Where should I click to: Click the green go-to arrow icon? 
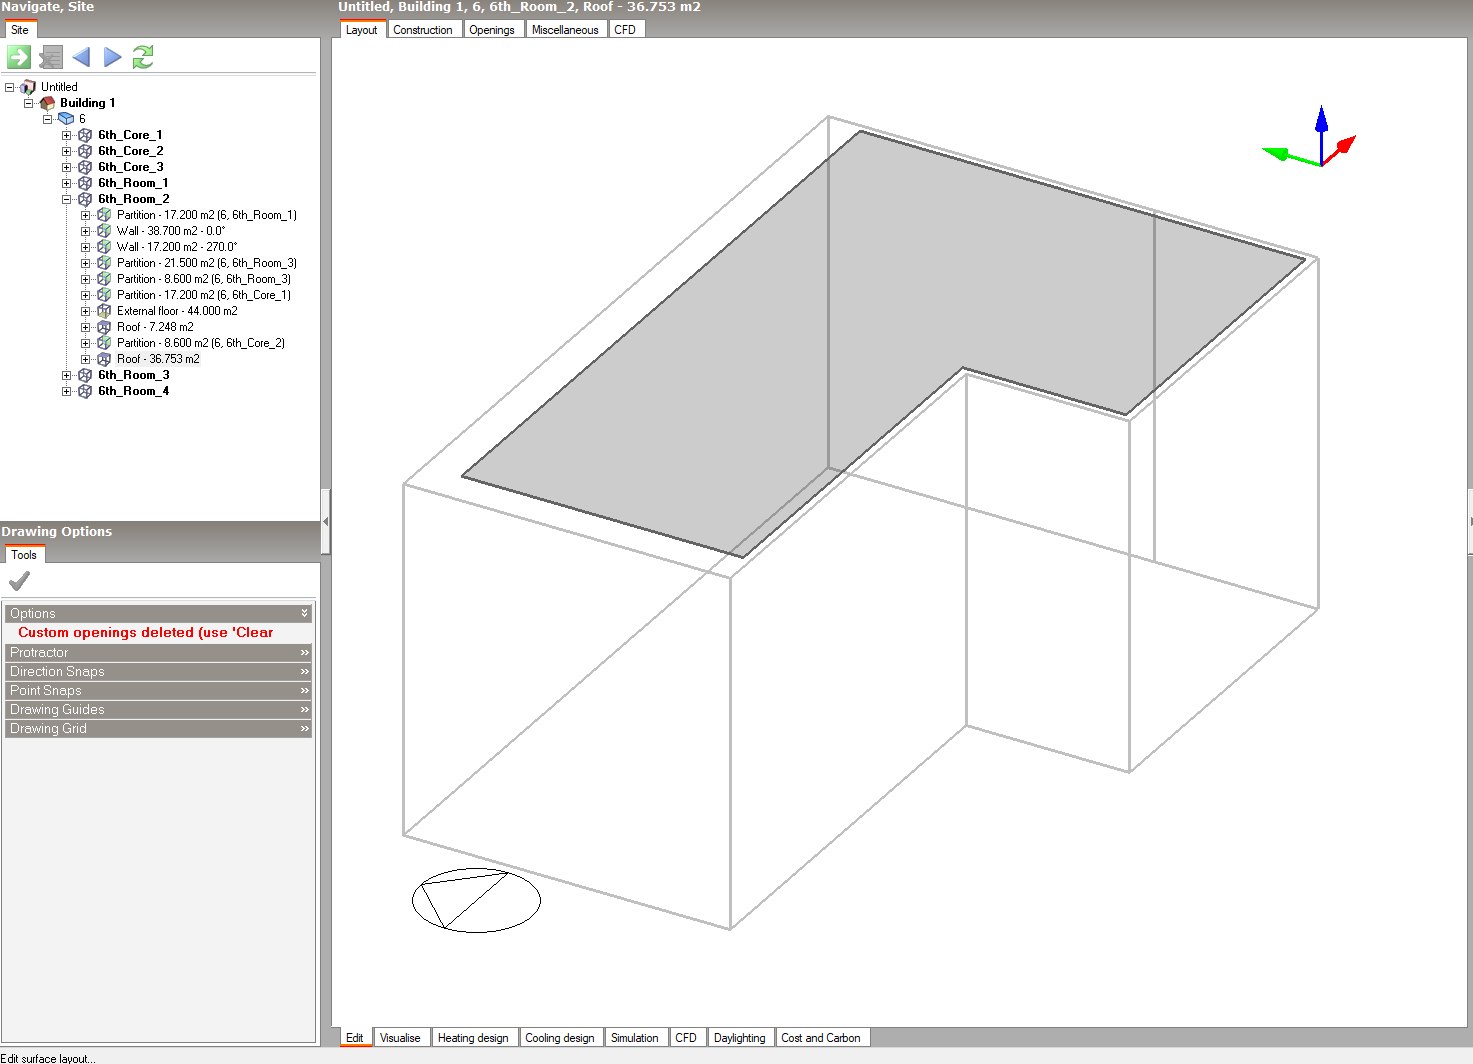tap(19, 57)
